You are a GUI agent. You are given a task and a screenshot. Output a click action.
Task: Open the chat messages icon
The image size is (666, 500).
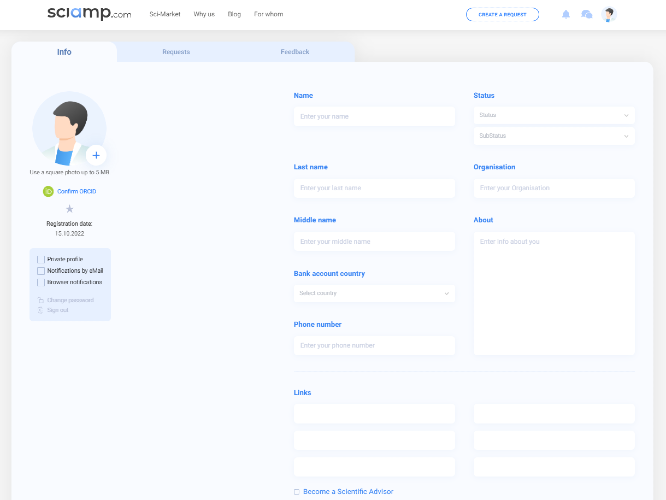point(587,14)
